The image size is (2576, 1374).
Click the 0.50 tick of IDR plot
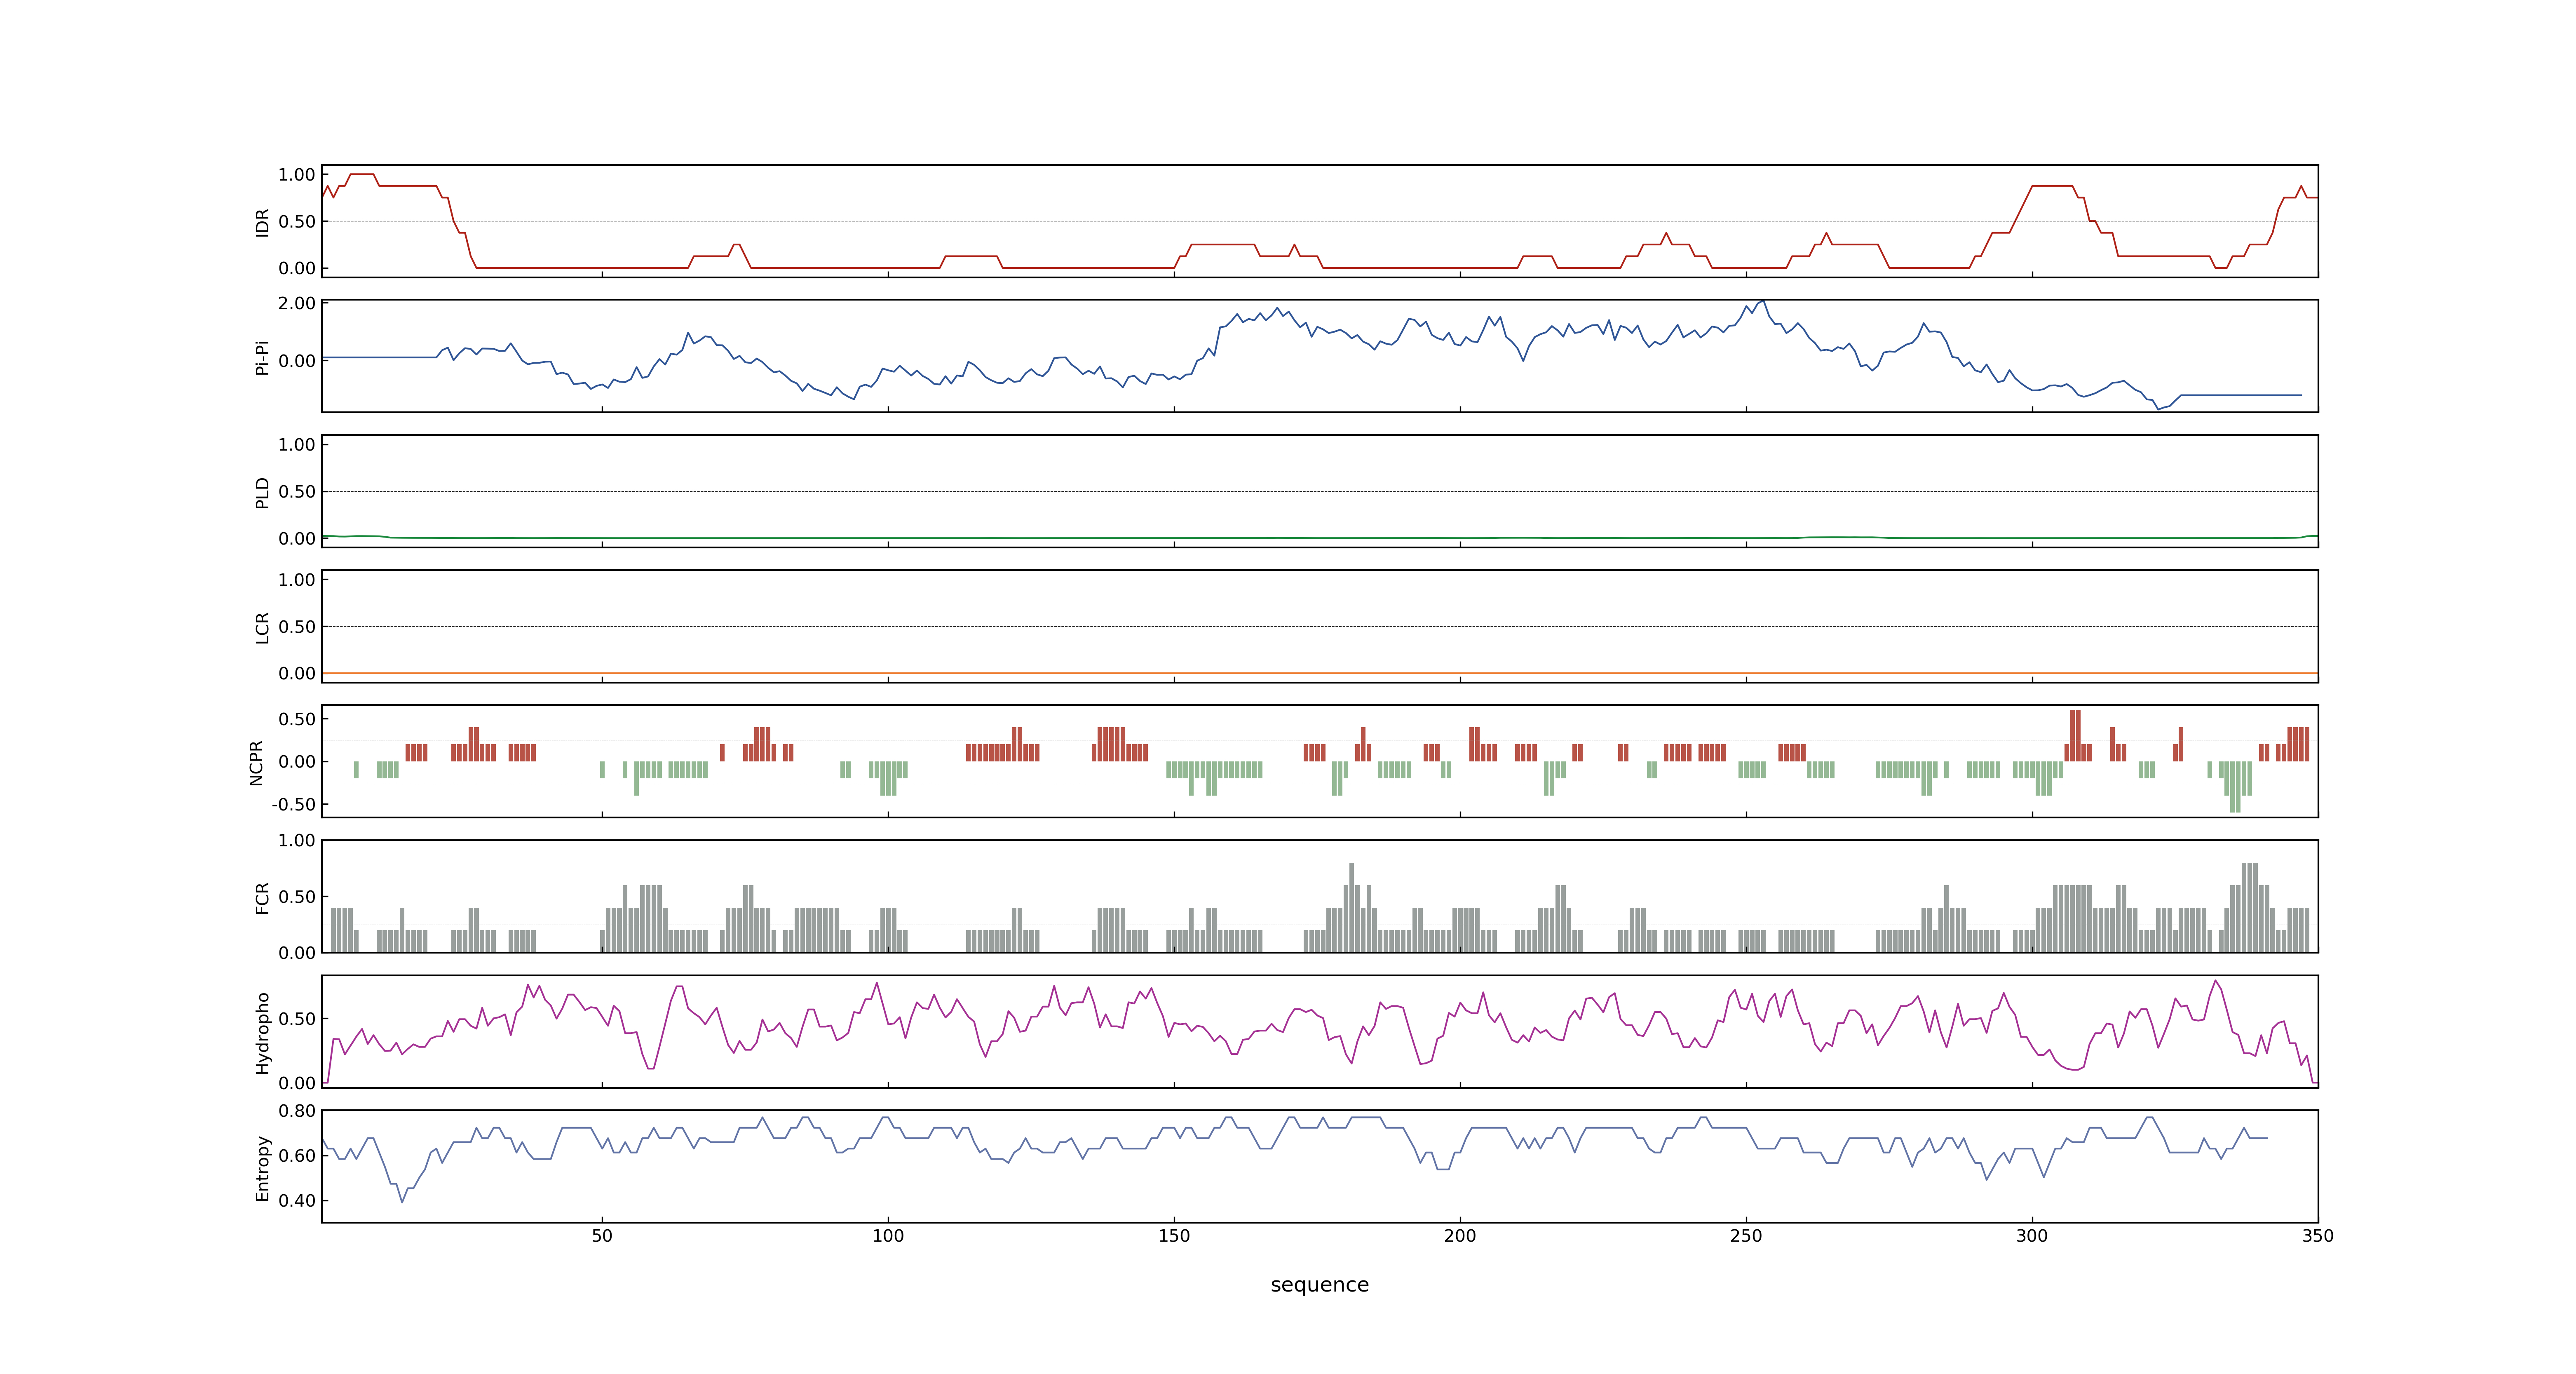pyautogui.click(x=297, y=222)
